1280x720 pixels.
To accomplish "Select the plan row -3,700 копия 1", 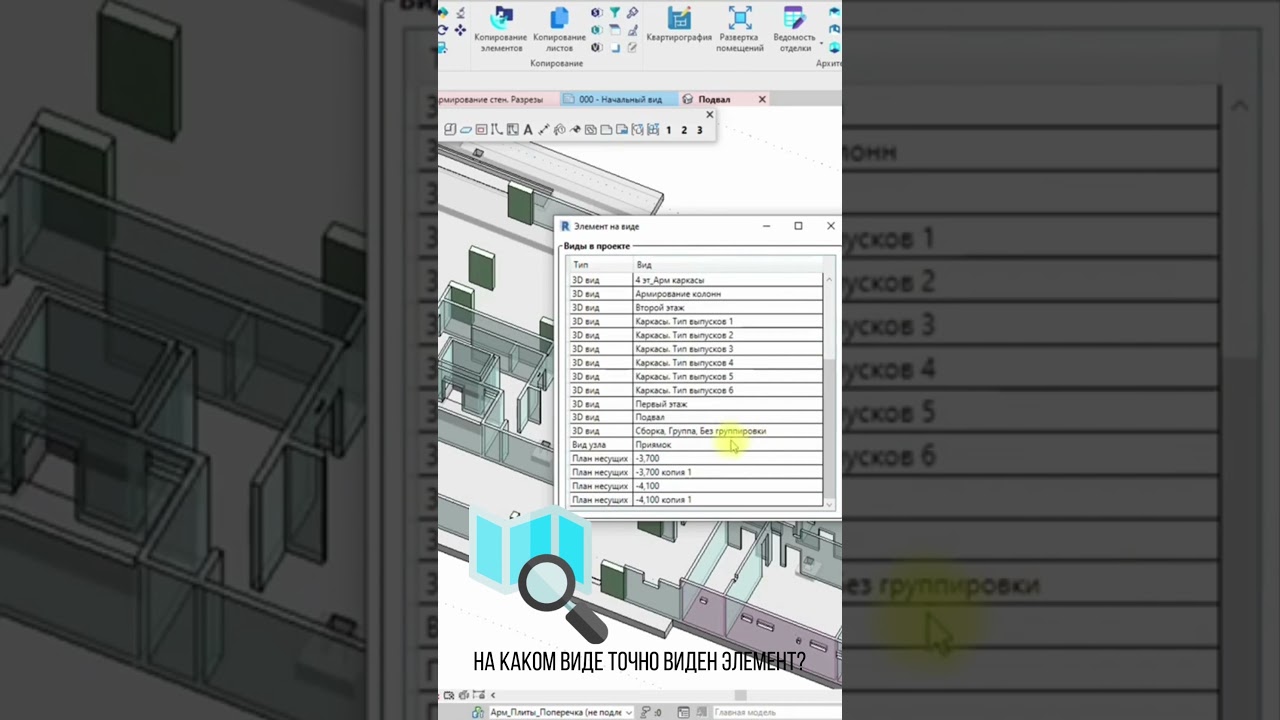I will click(696, 472).
